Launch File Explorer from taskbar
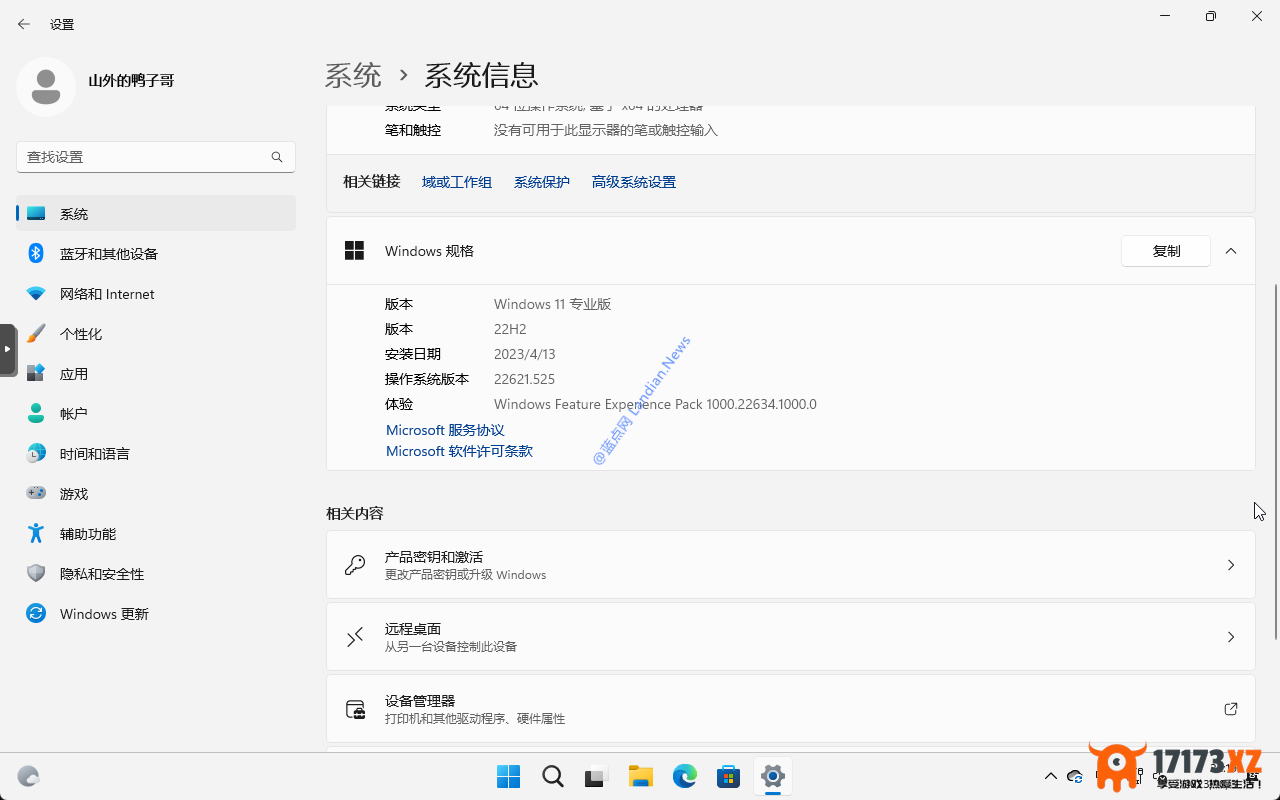 tap(640, 776)
